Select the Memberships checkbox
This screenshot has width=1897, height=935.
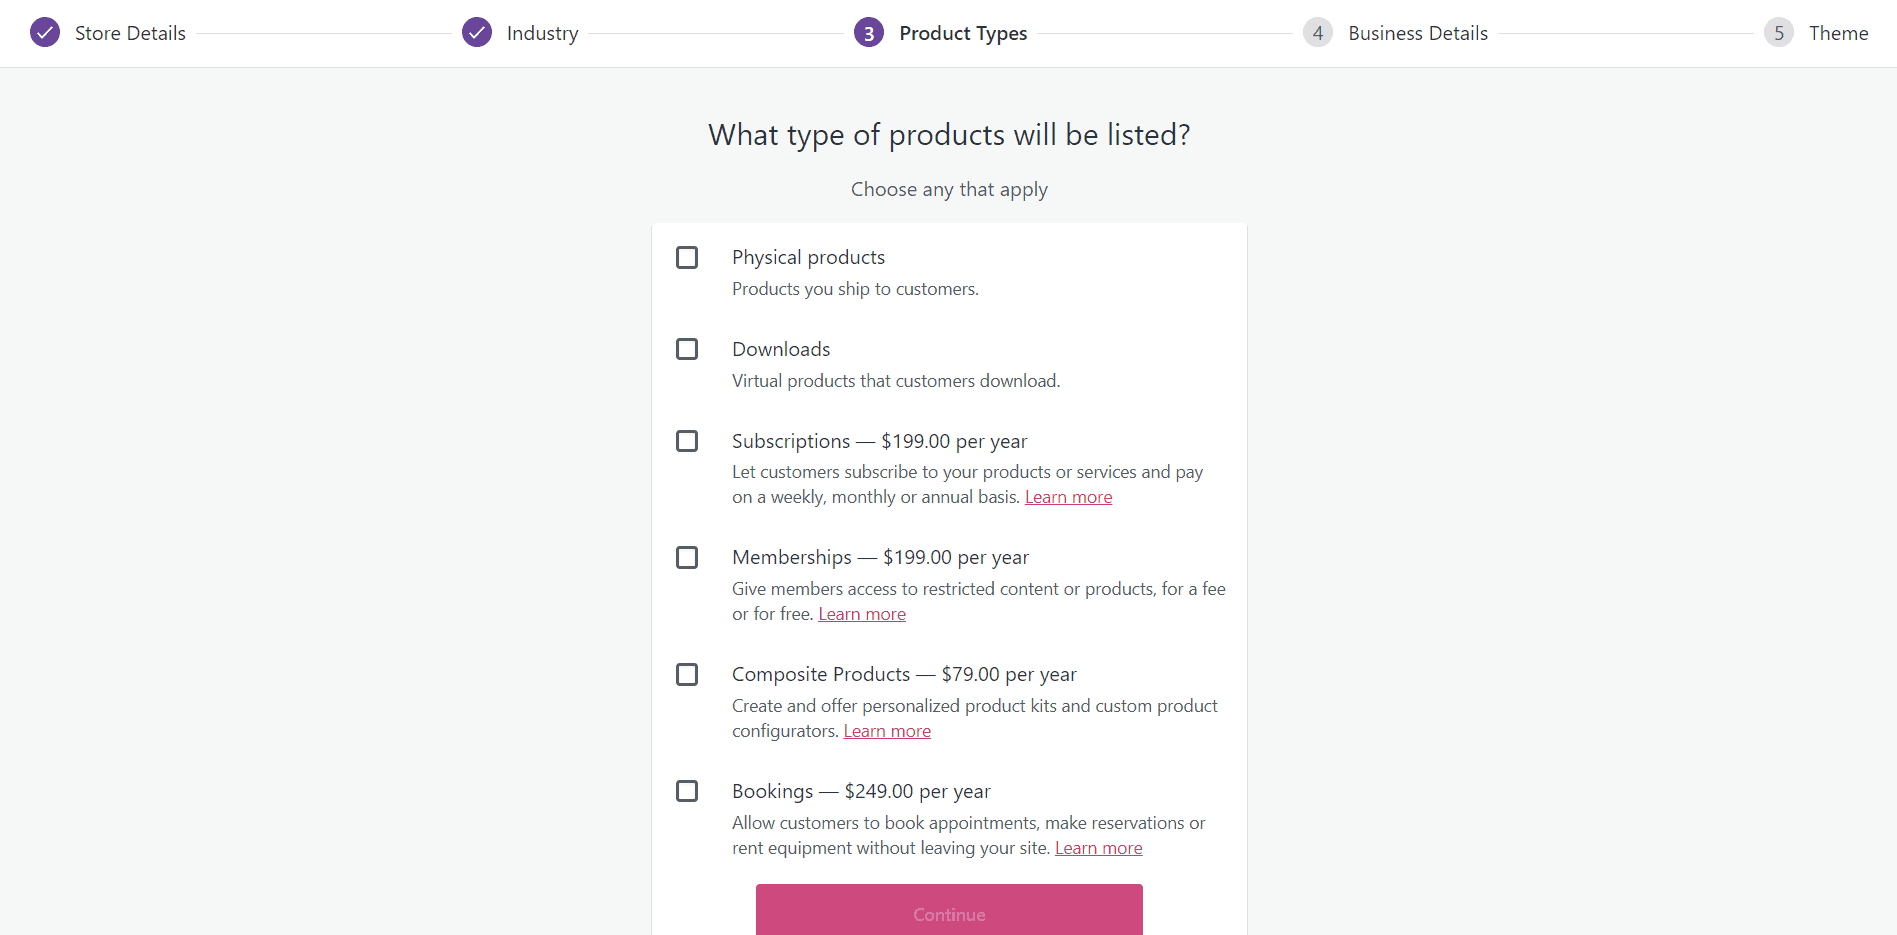[687, 557]
